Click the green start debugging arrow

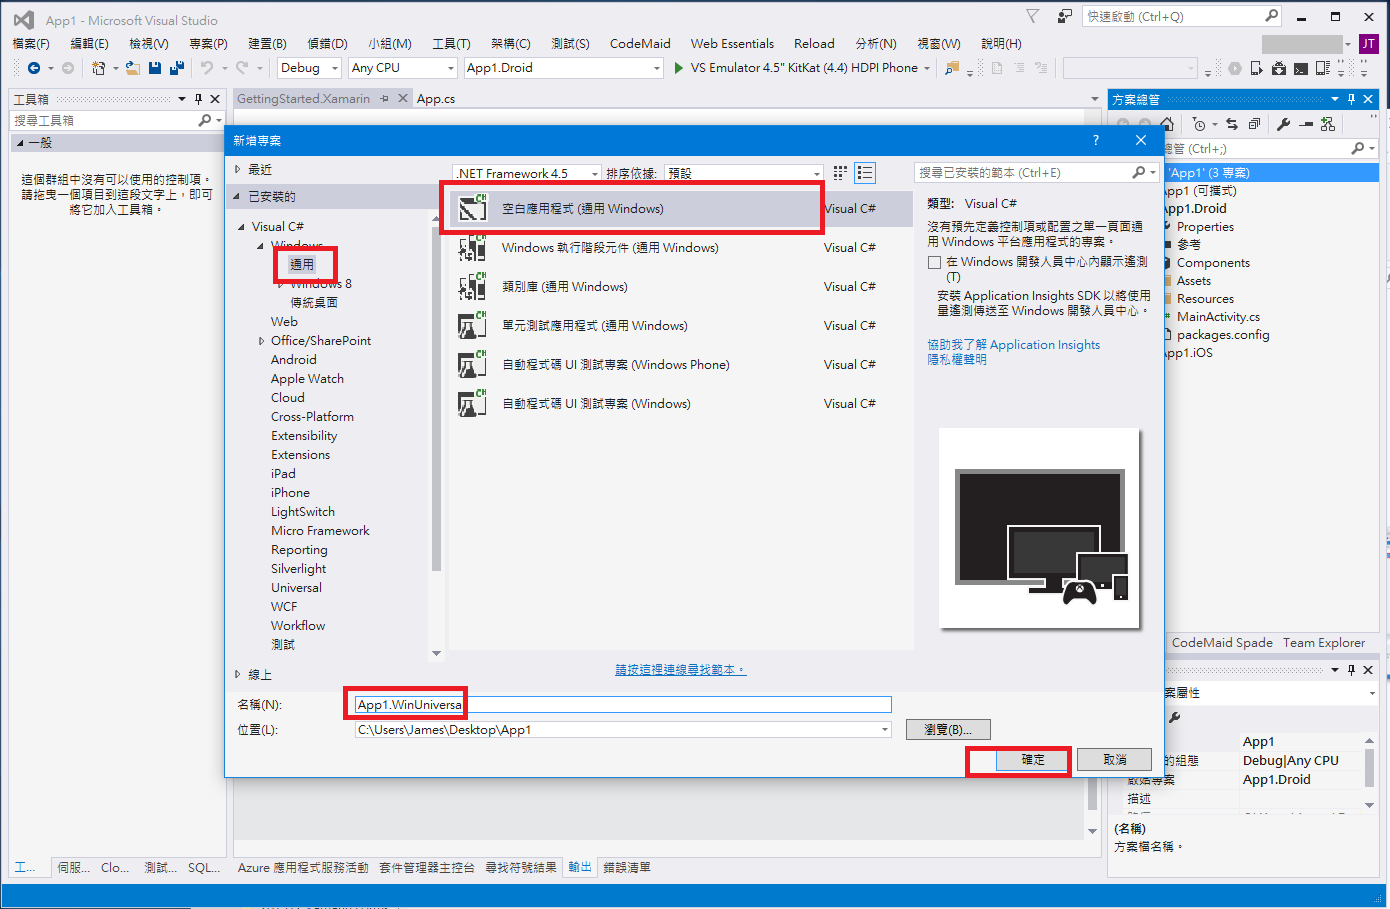tap(679, 68)
